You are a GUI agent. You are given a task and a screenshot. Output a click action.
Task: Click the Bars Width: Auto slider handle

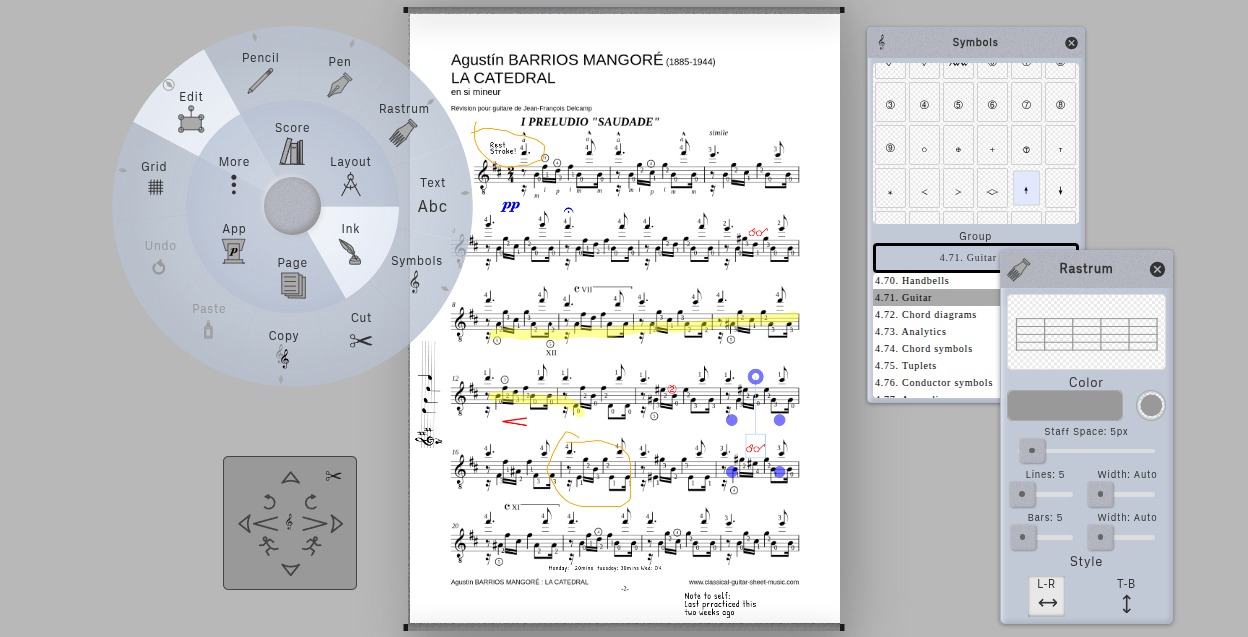(1100, 537)
